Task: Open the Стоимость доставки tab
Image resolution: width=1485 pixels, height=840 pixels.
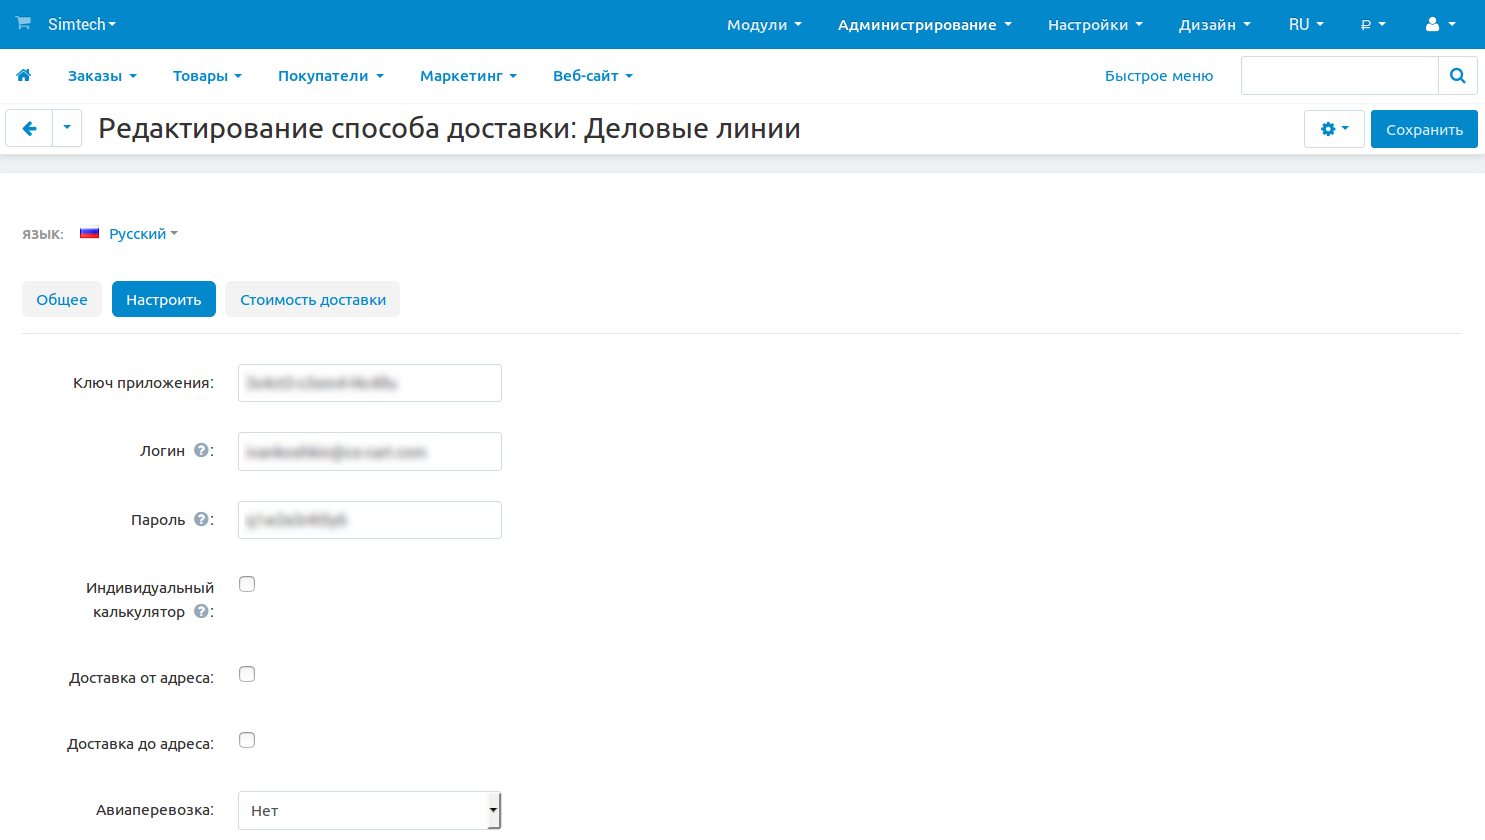Action: [x=312, y=299]
